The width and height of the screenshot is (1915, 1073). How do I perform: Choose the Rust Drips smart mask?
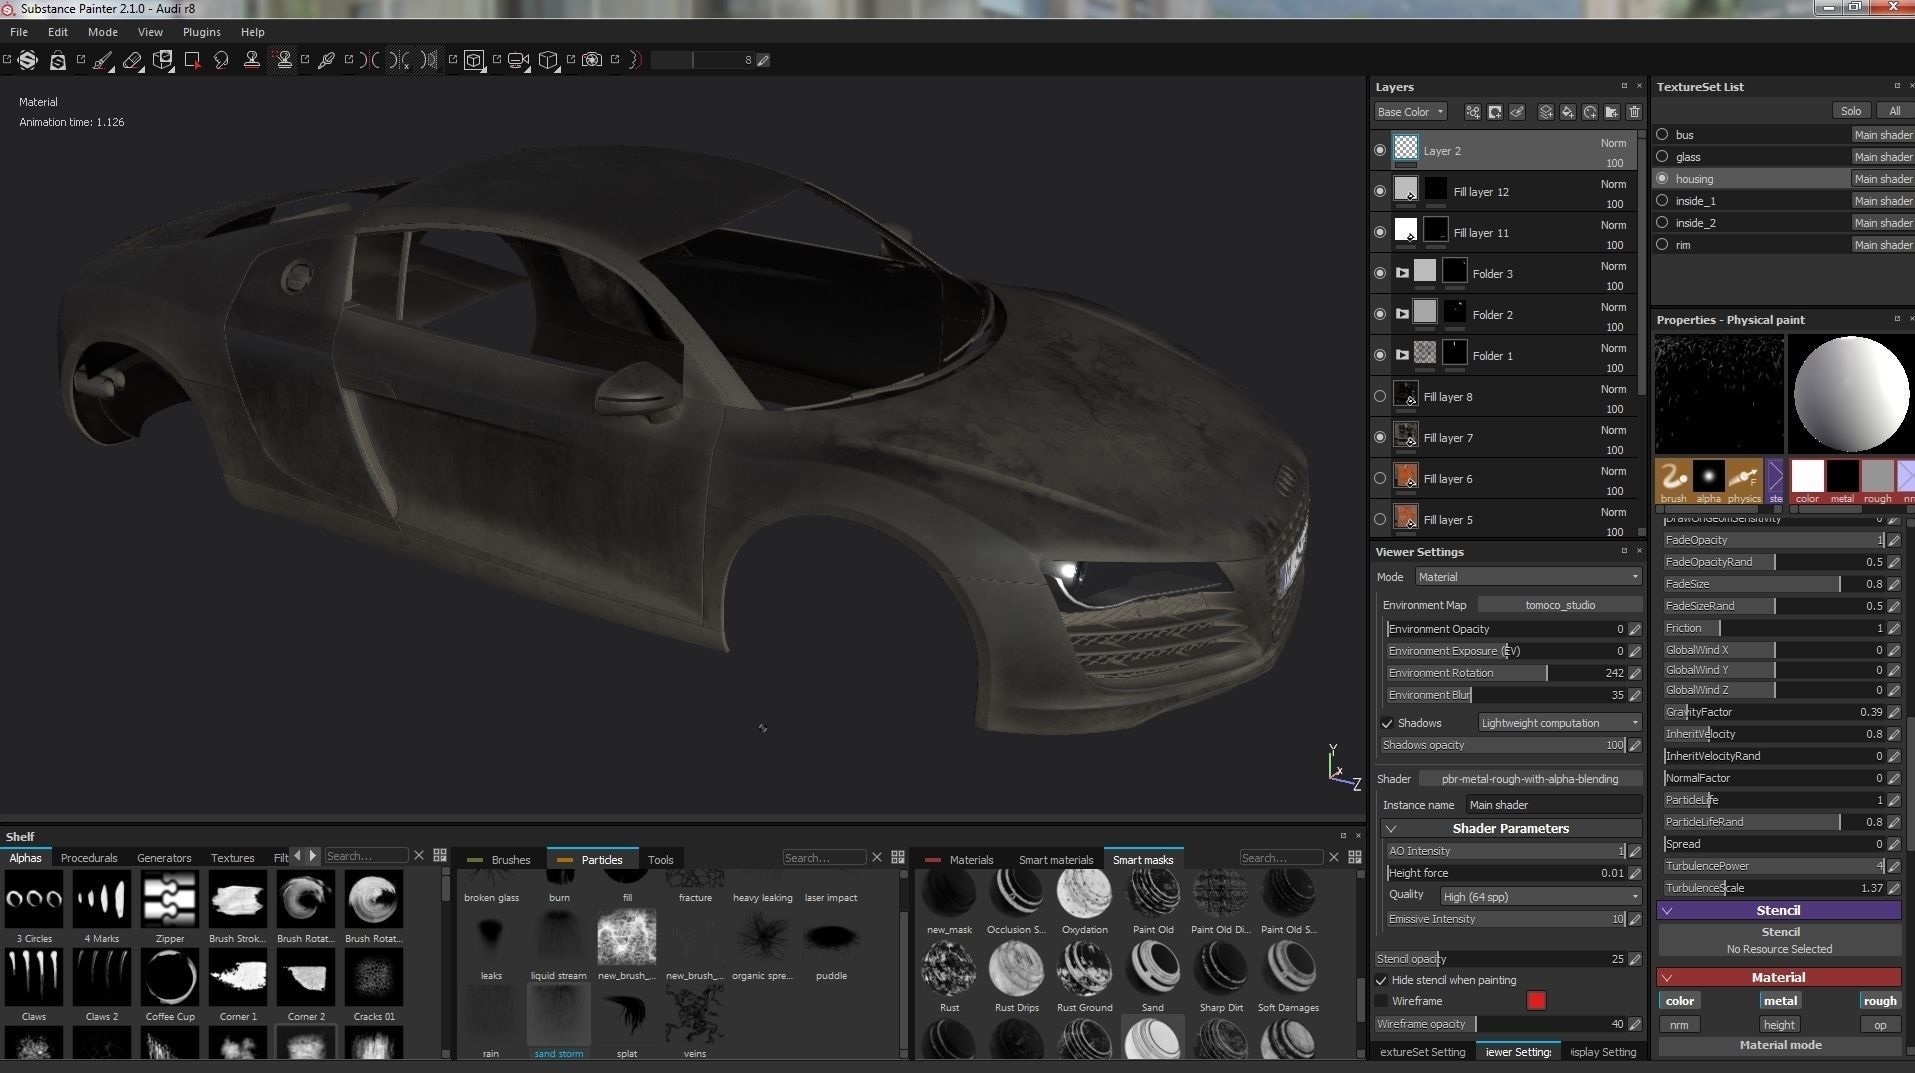tap(1017, 970)
